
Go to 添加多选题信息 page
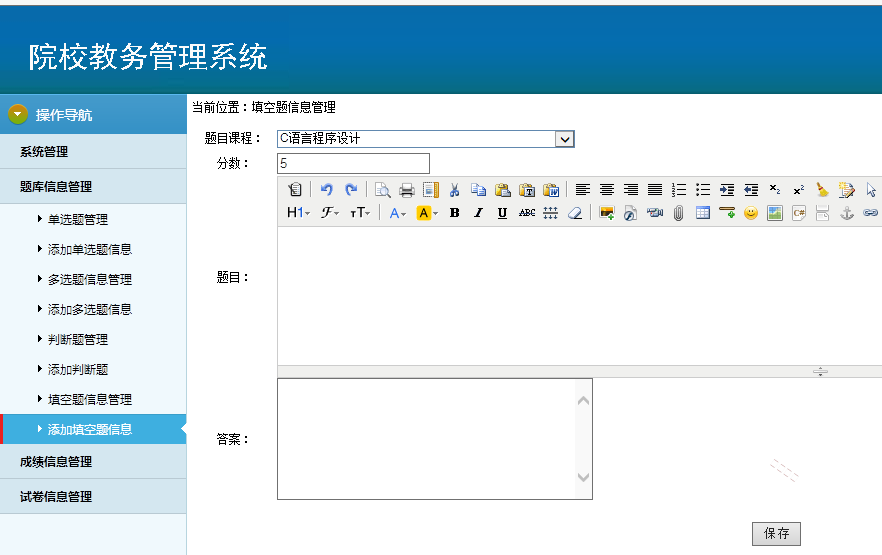89,309
